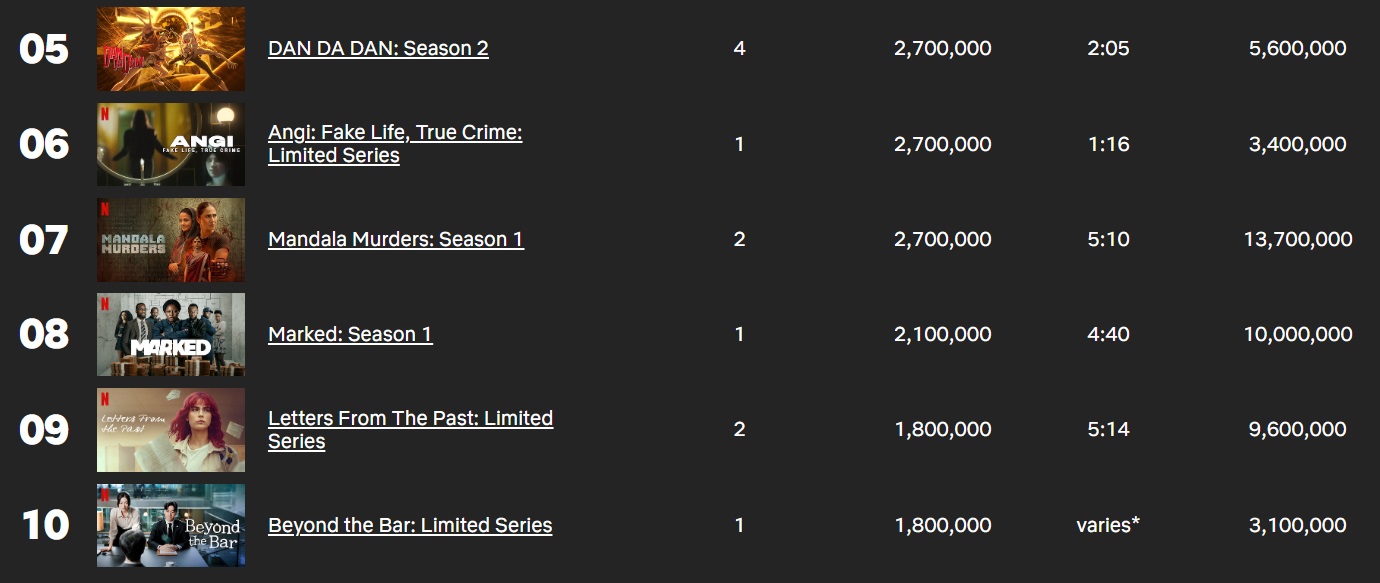
Task: Click the rank number 10
Action: tap(45, 526)
